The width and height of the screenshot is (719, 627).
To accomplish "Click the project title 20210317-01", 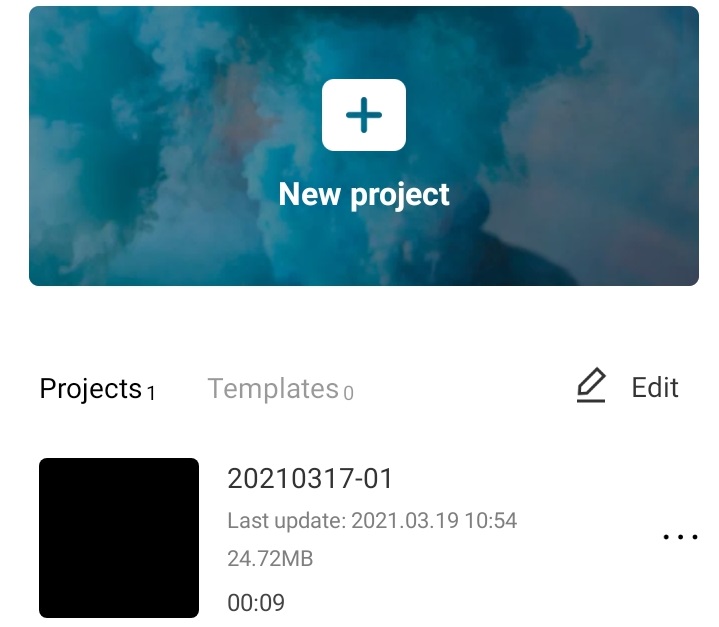I will click(x=310, y=479).
